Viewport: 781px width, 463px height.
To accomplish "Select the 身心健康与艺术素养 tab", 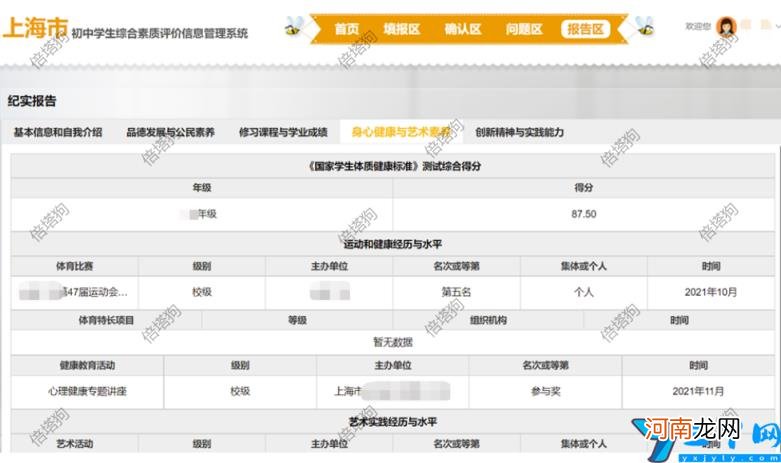I will 401,132.
